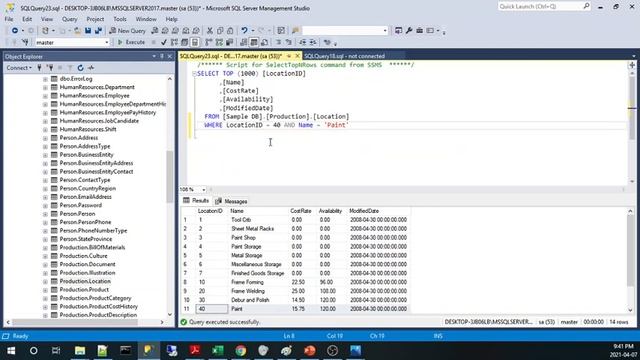
Task: Switch to SQLQuery18.sql not connected tab
Action: tap(344, 56)
